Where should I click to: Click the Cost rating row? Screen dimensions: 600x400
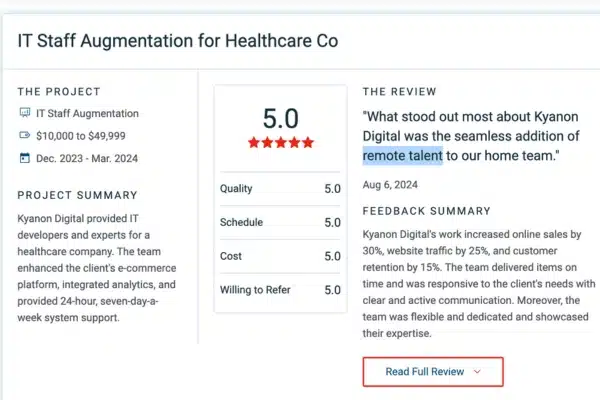[x=280, y=256]
